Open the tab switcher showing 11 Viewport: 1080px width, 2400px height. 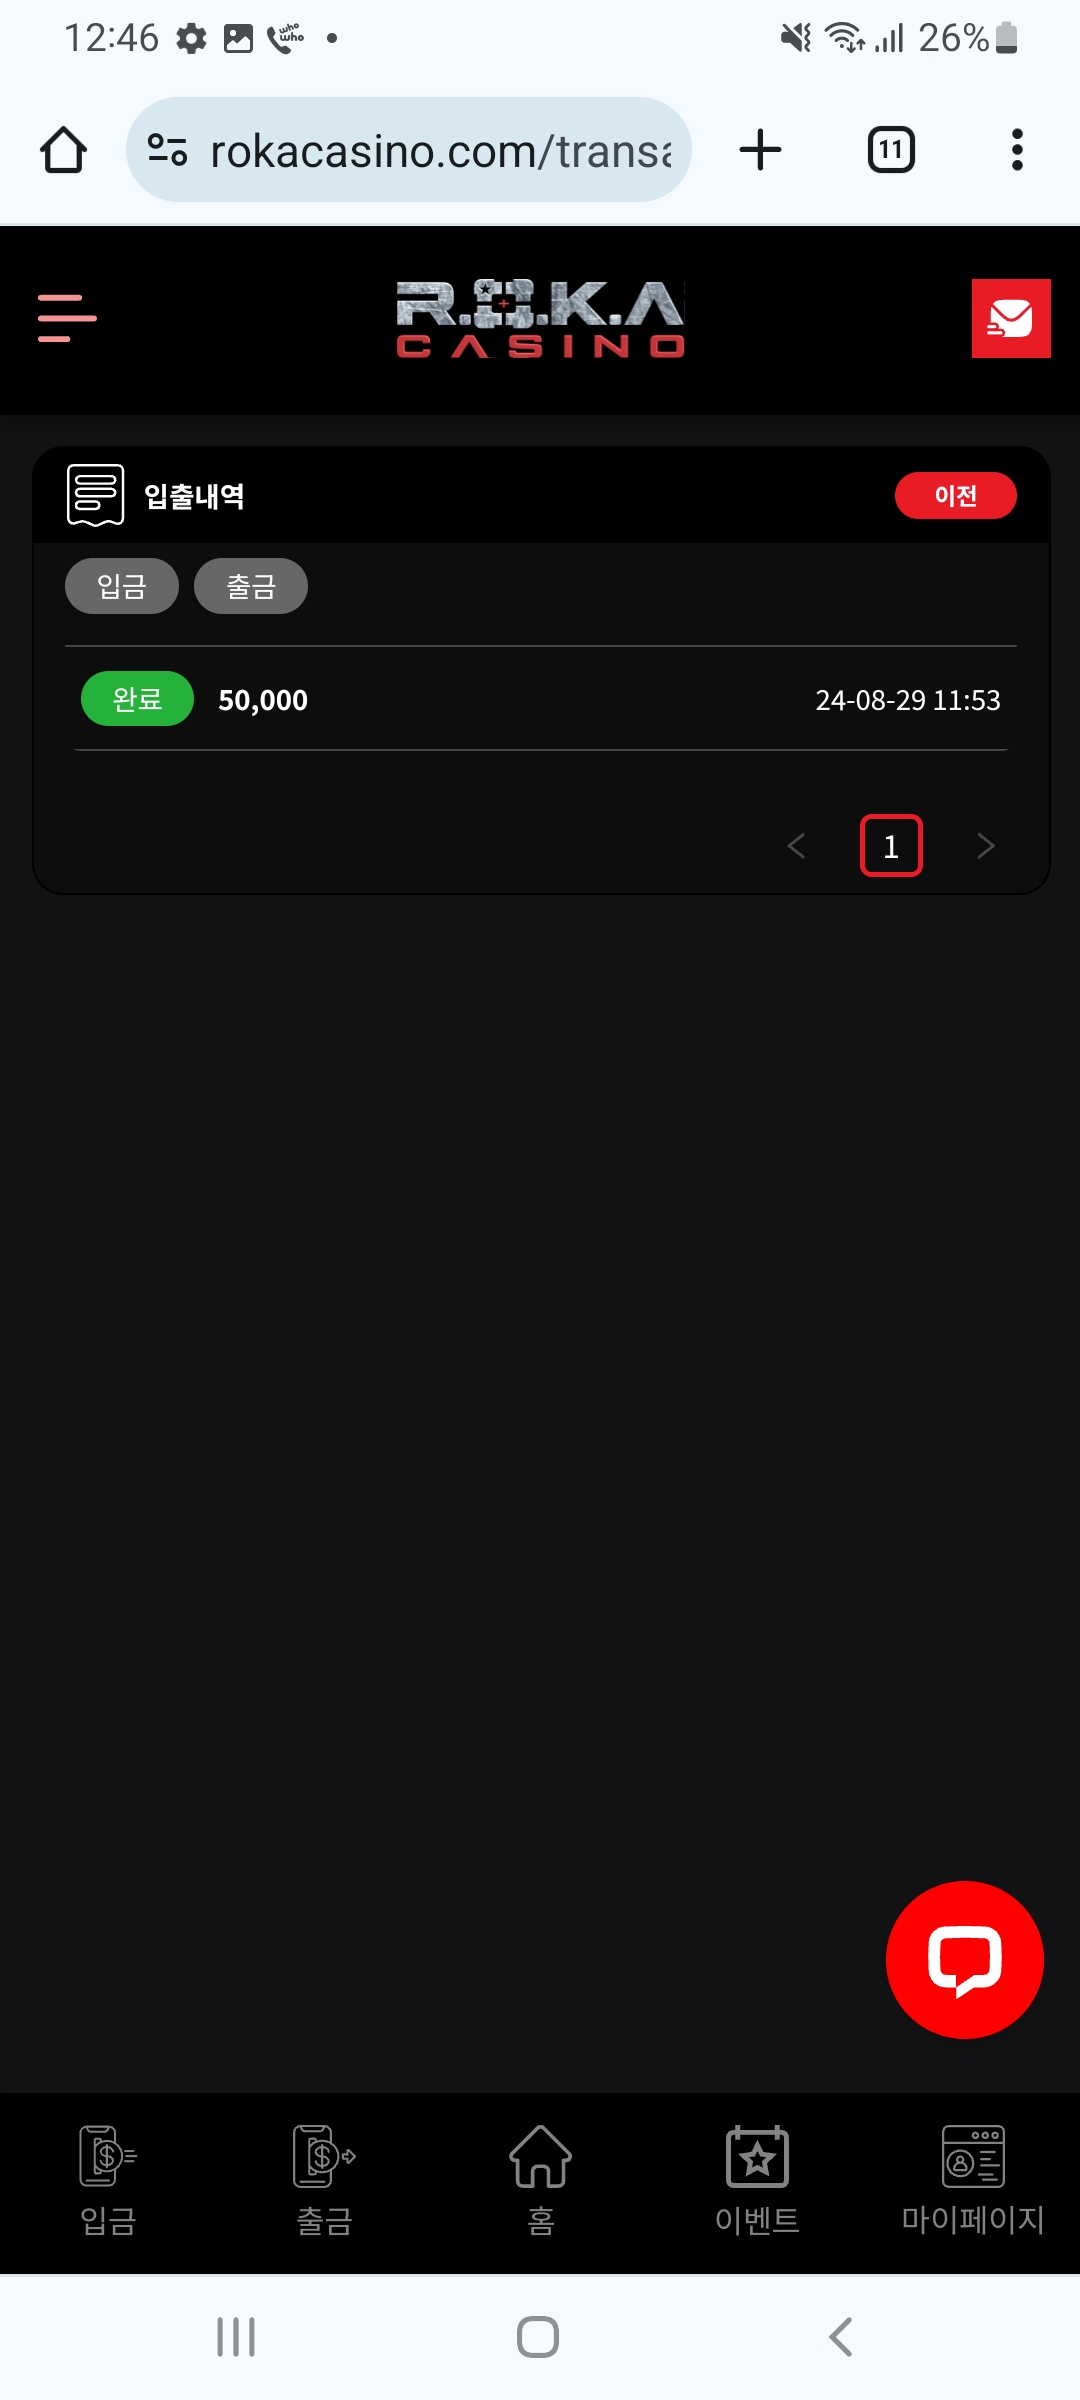[x=891, y=150]
